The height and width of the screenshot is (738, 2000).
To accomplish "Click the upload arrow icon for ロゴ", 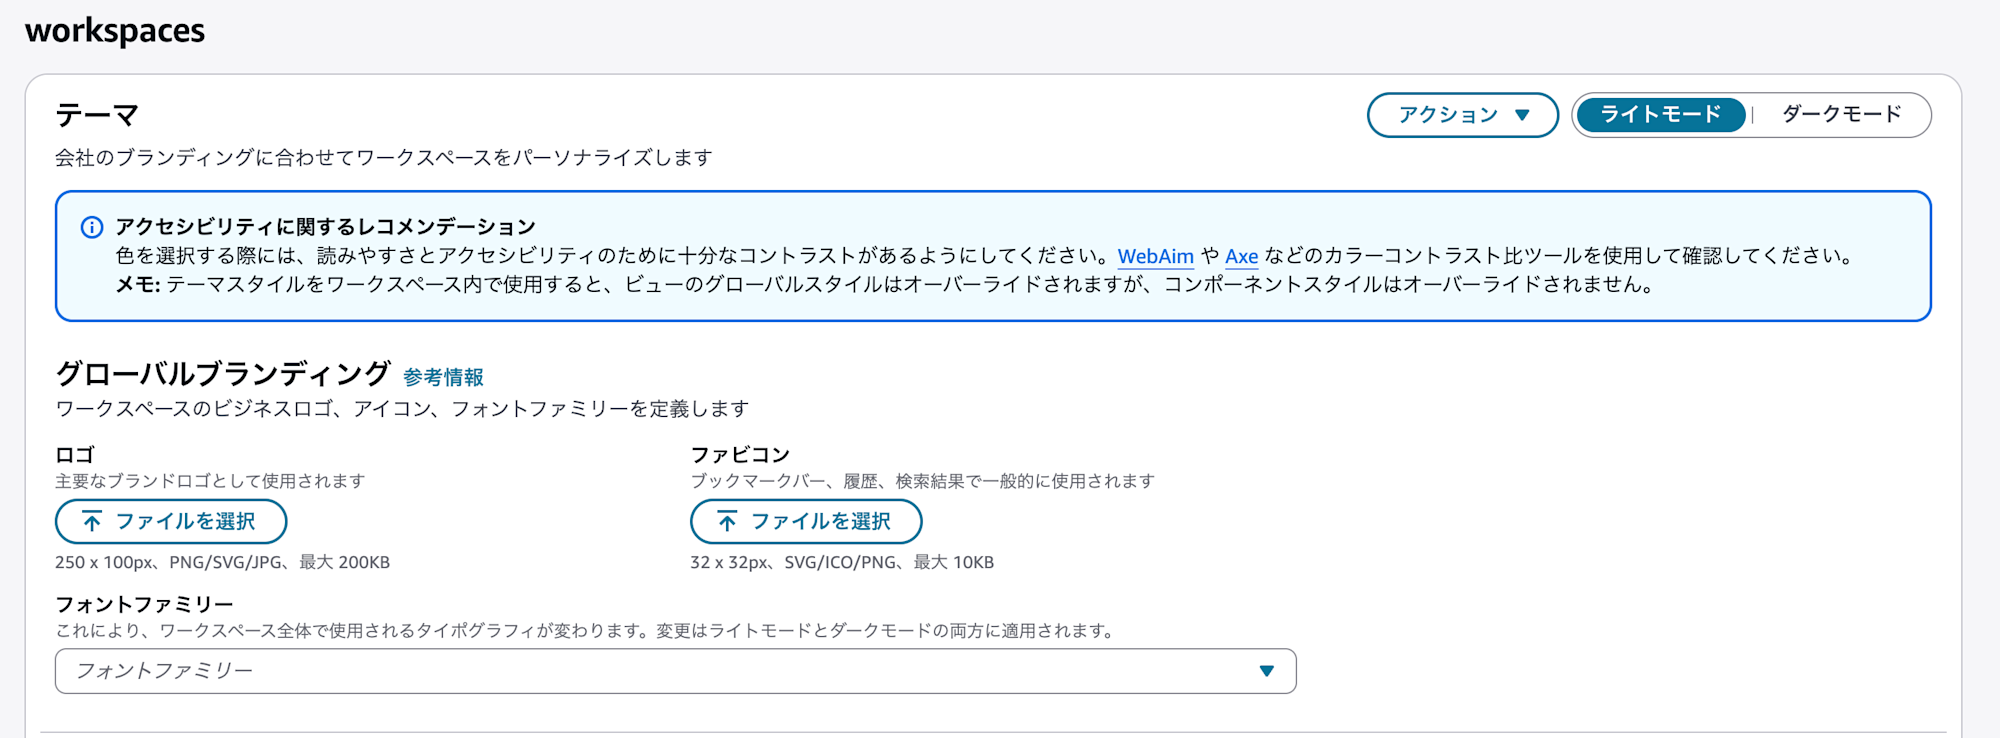I will click(92, 521).
